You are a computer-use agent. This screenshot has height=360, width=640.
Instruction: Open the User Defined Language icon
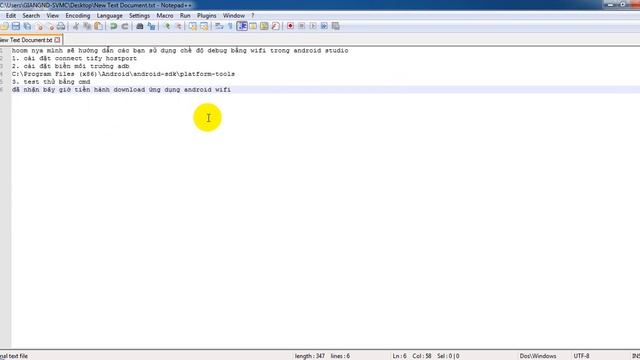(253, 26)
